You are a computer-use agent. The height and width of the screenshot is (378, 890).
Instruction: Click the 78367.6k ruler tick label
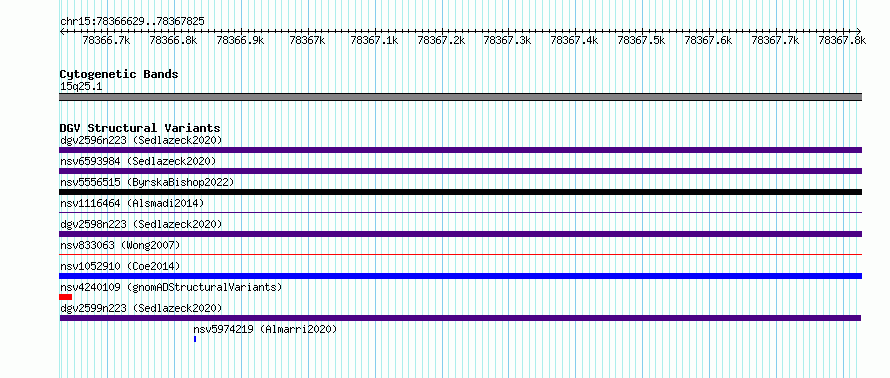point(708,40)
